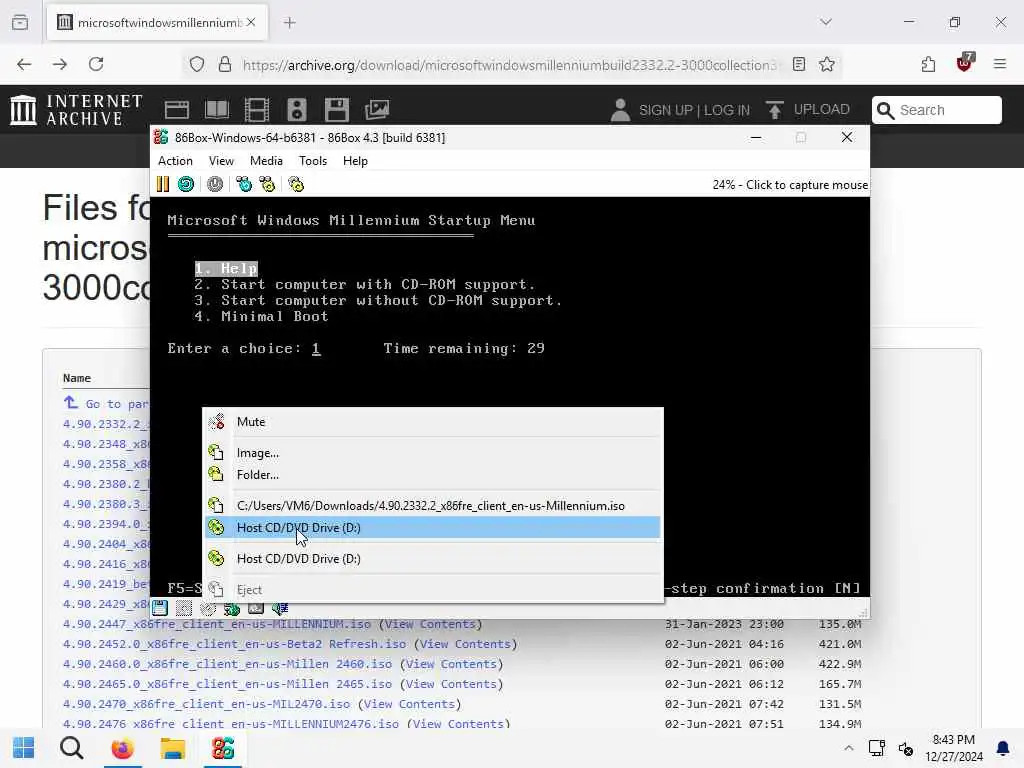Click the 24% - Click to capture mouse status

click(x=790, y=185)
